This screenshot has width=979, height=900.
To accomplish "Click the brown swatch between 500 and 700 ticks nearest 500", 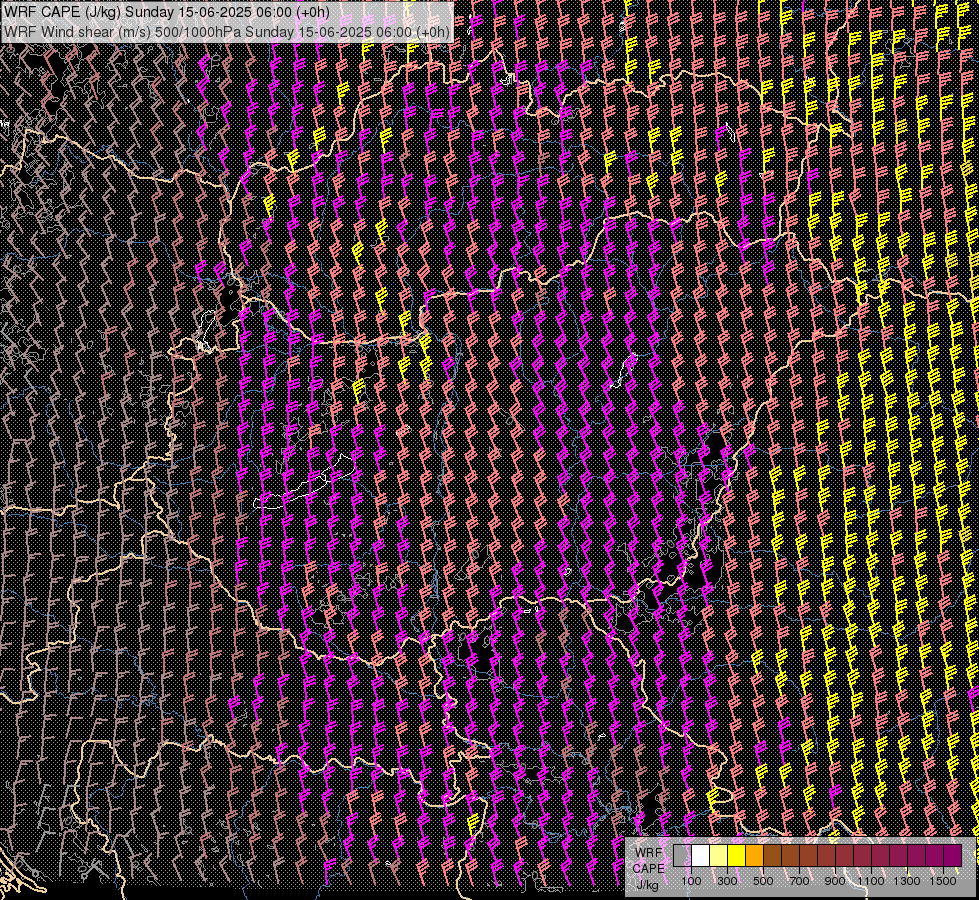I will (x=773, y=856).
